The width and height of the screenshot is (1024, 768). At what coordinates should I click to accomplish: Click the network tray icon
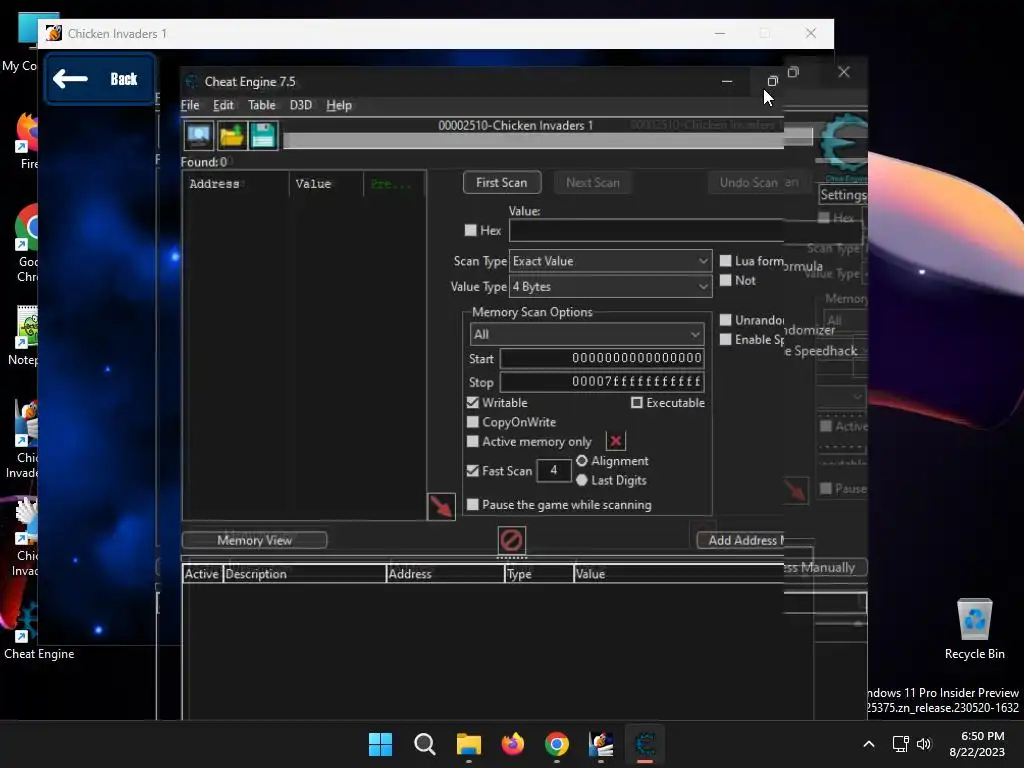[x=901, y=744]
